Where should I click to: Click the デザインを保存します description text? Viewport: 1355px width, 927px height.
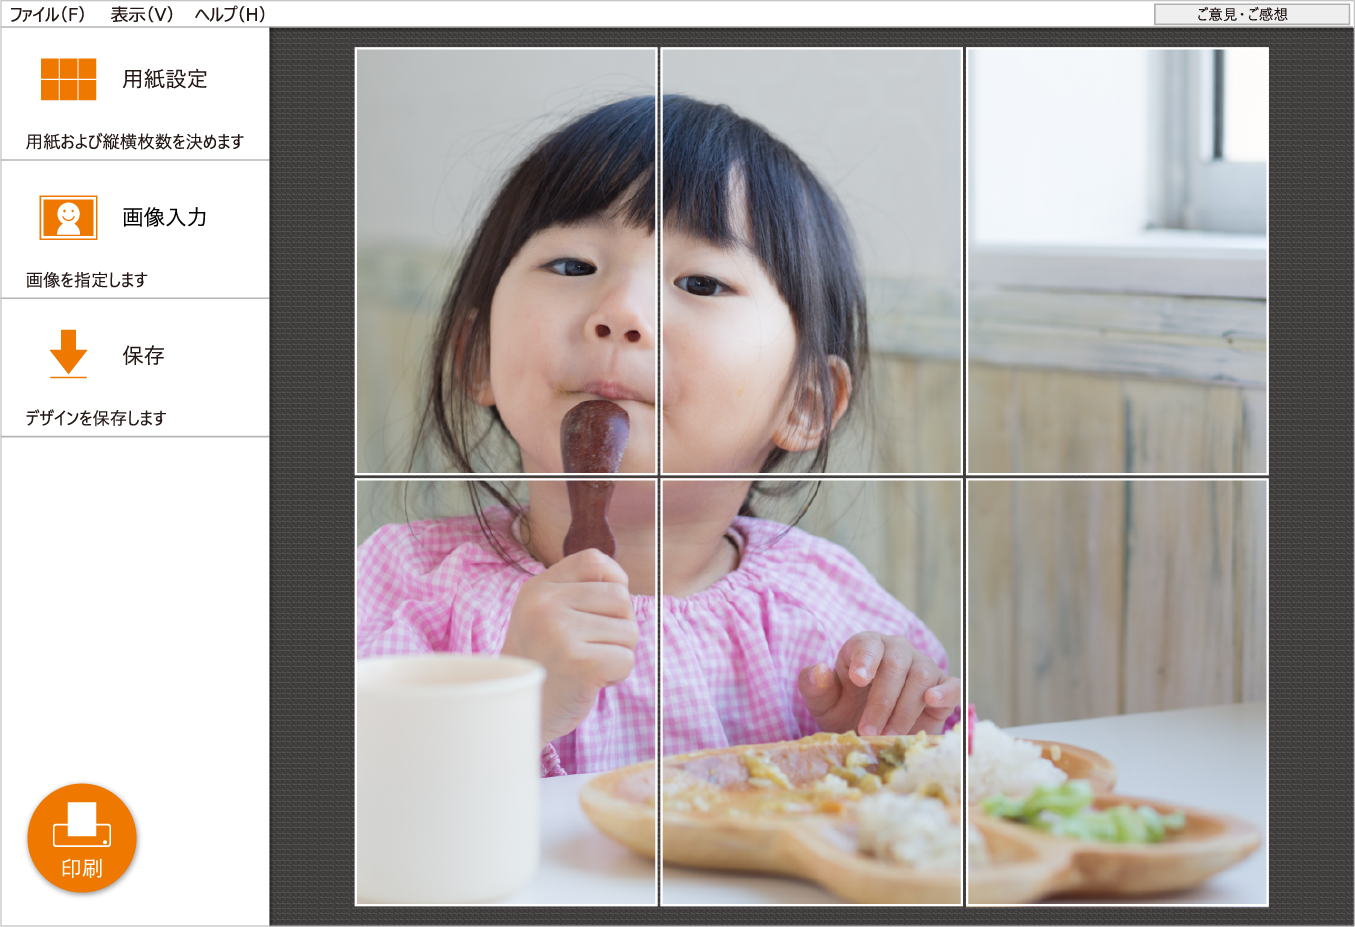pyautogui.click(x=96, y=418)
